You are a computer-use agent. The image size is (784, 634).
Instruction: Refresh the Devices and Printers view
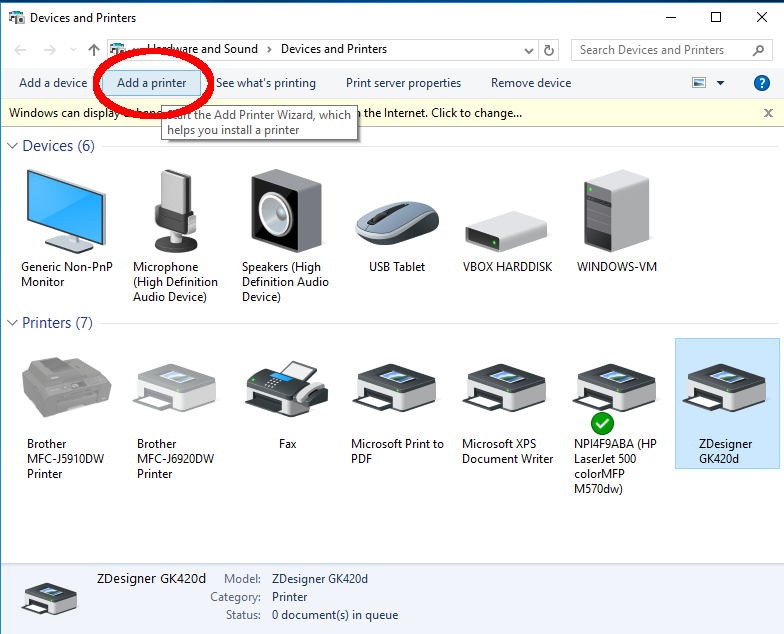[548, 50]
